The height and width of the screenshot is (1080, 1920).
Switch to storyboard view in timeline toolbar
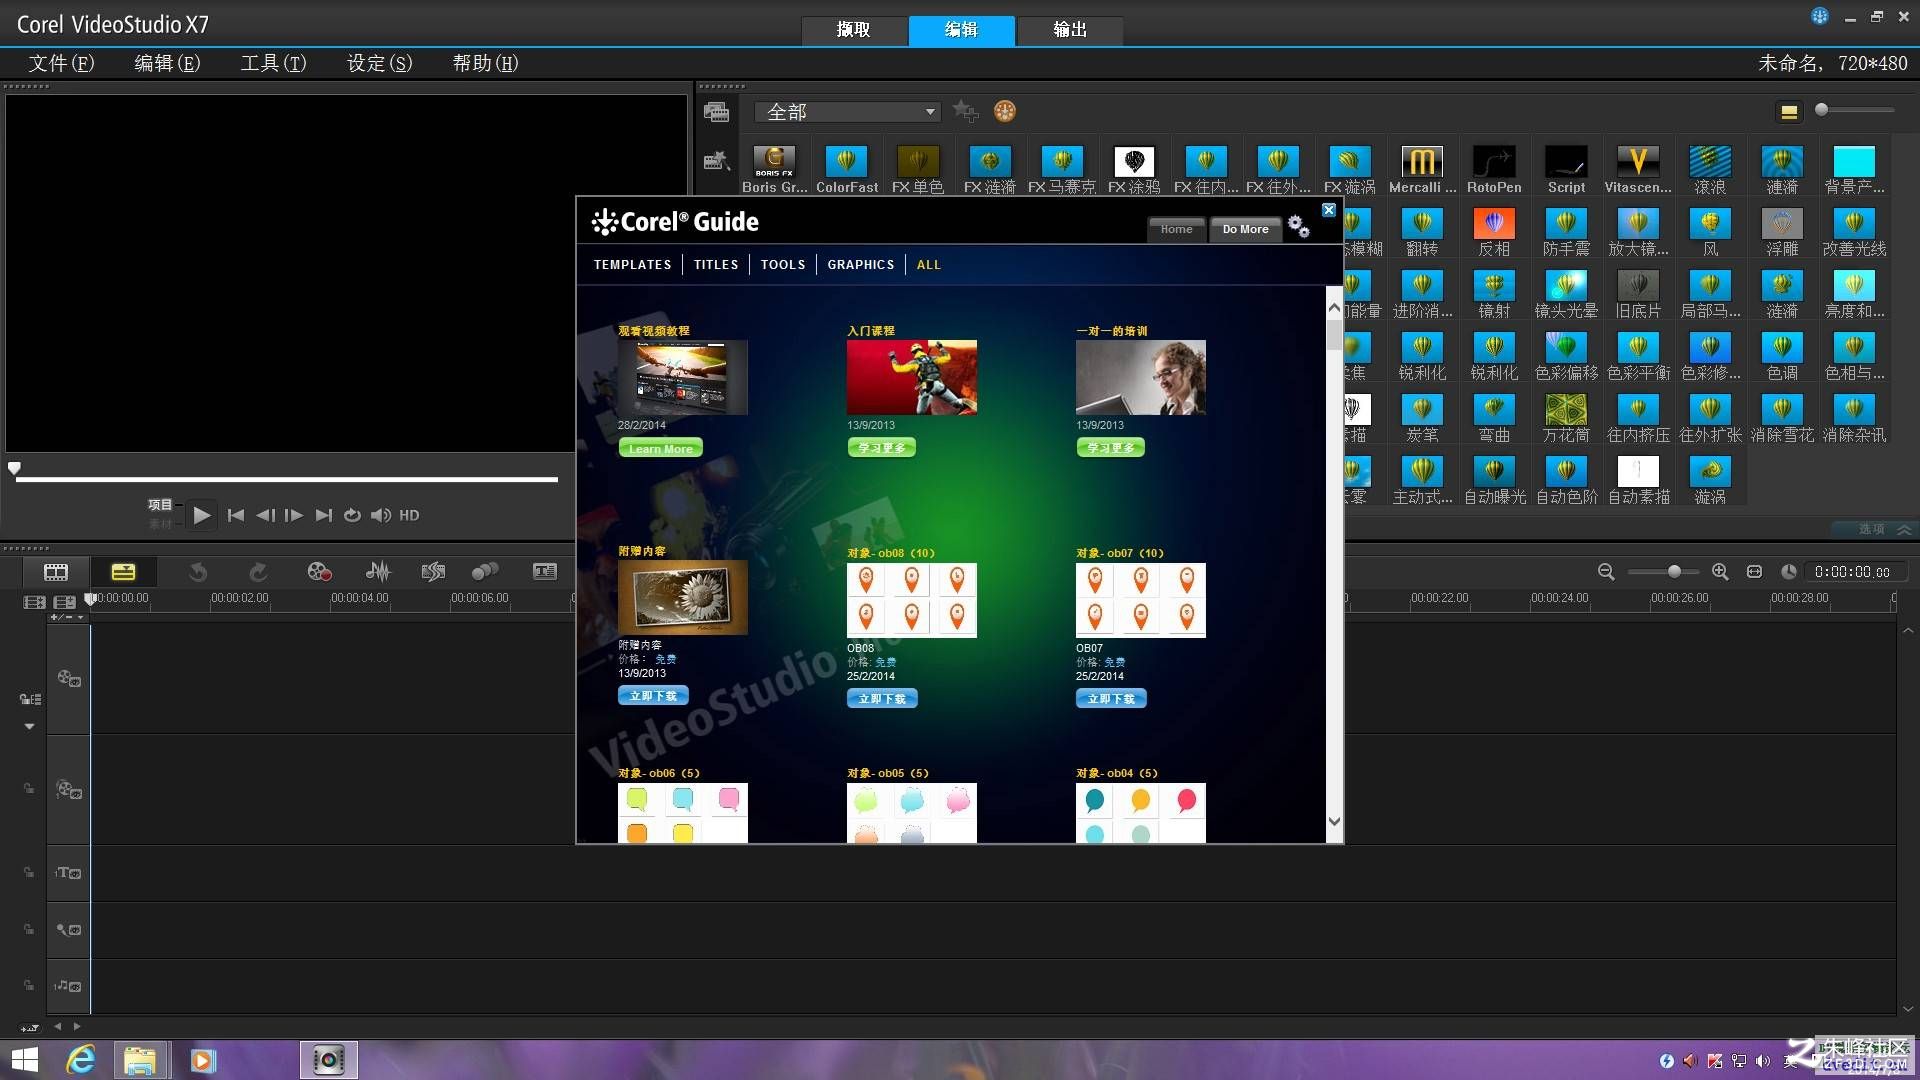(x=56, y=572)
